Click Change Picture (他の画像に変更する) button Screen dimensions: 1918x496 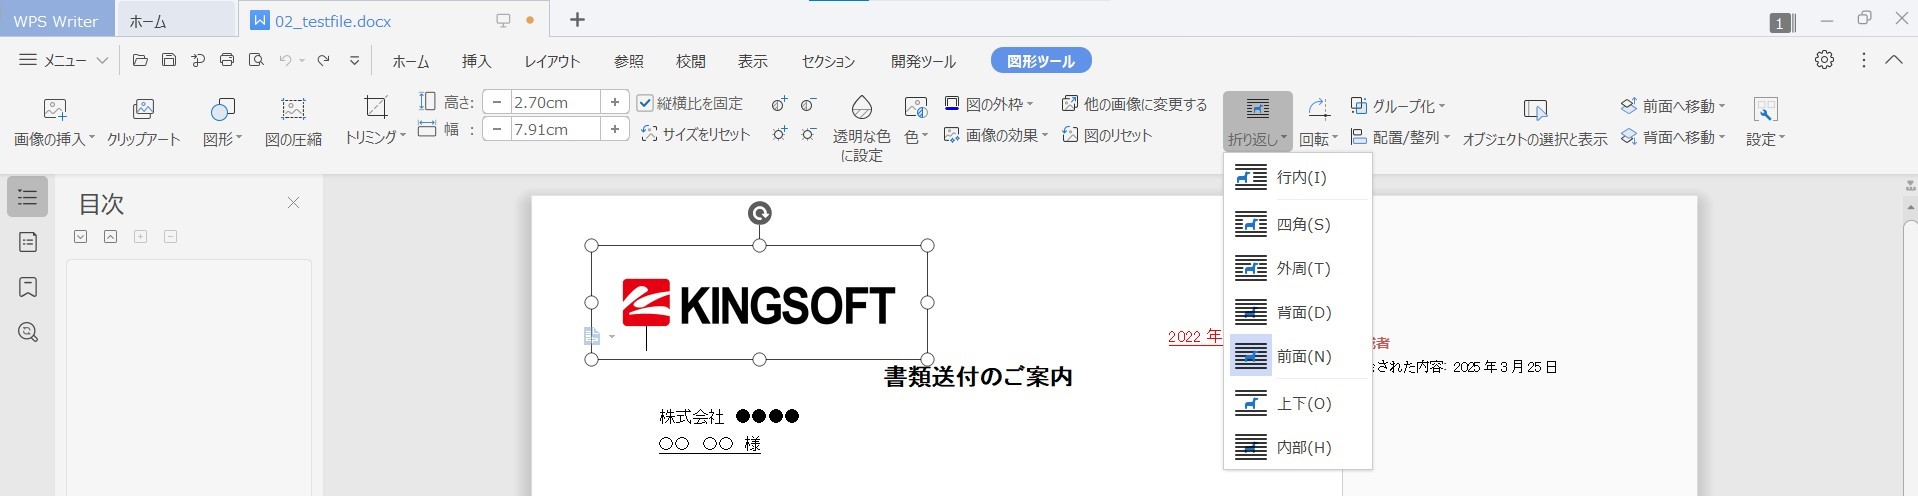1134,104
